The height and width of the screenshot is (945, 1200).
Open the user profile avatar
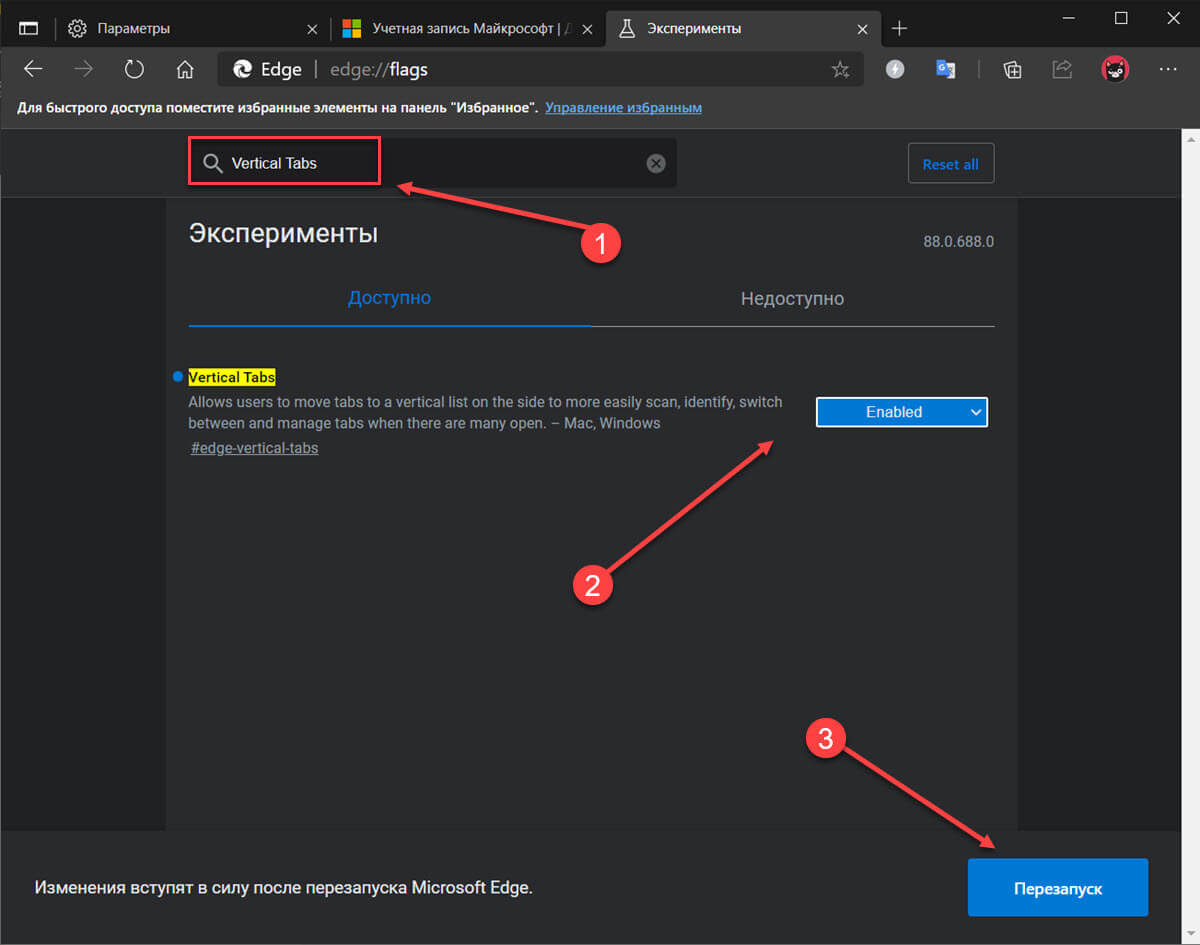(x=1115, y=69)
